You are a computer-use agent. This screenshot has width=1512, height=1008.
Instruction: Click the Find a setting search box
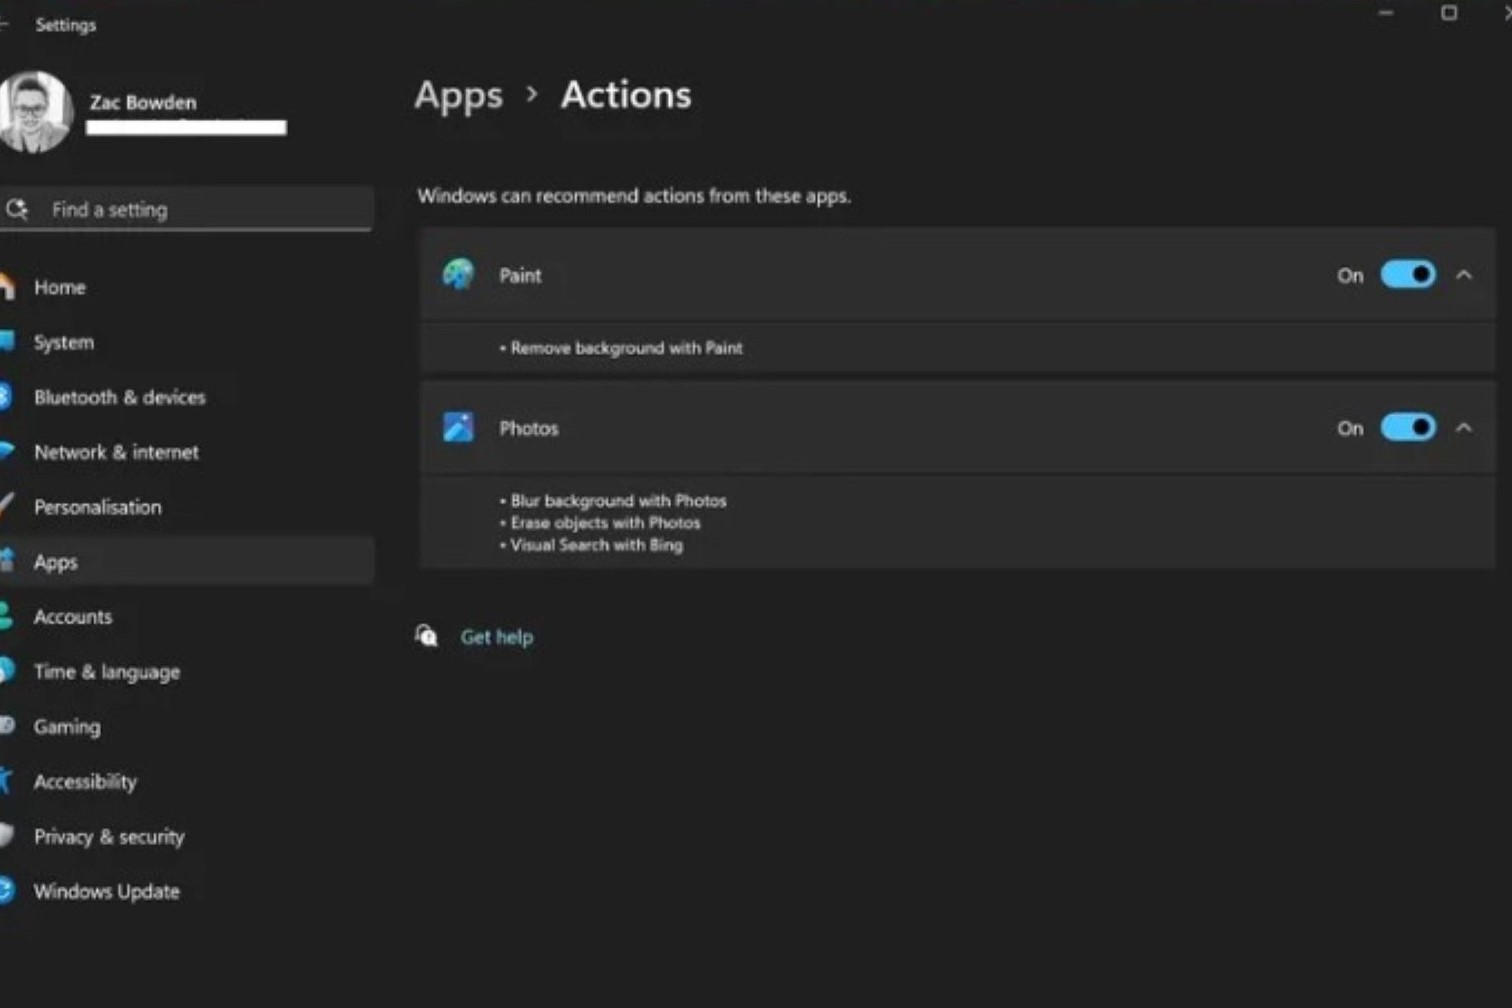[200, 209]
